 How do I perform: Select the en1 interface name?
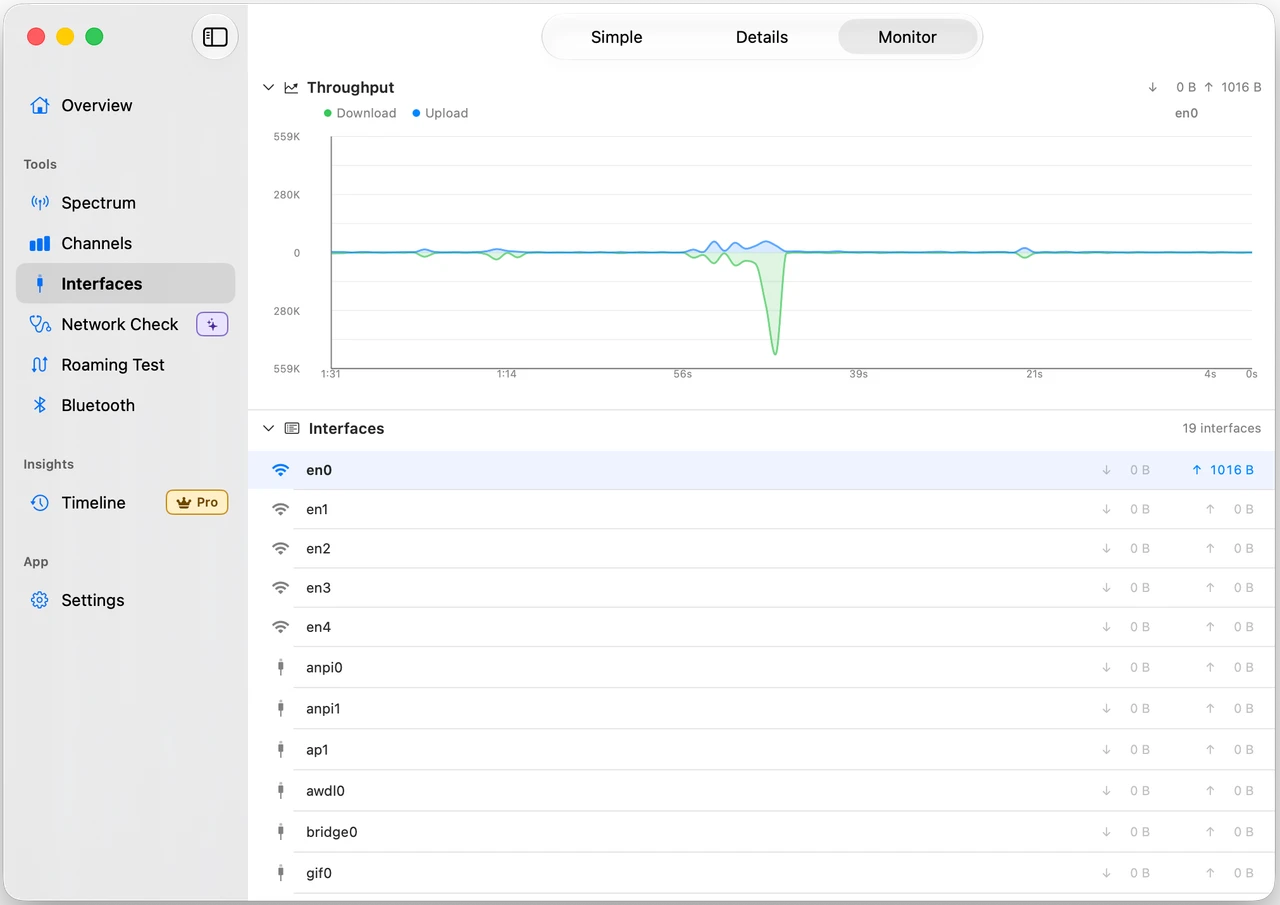[317, 509]
